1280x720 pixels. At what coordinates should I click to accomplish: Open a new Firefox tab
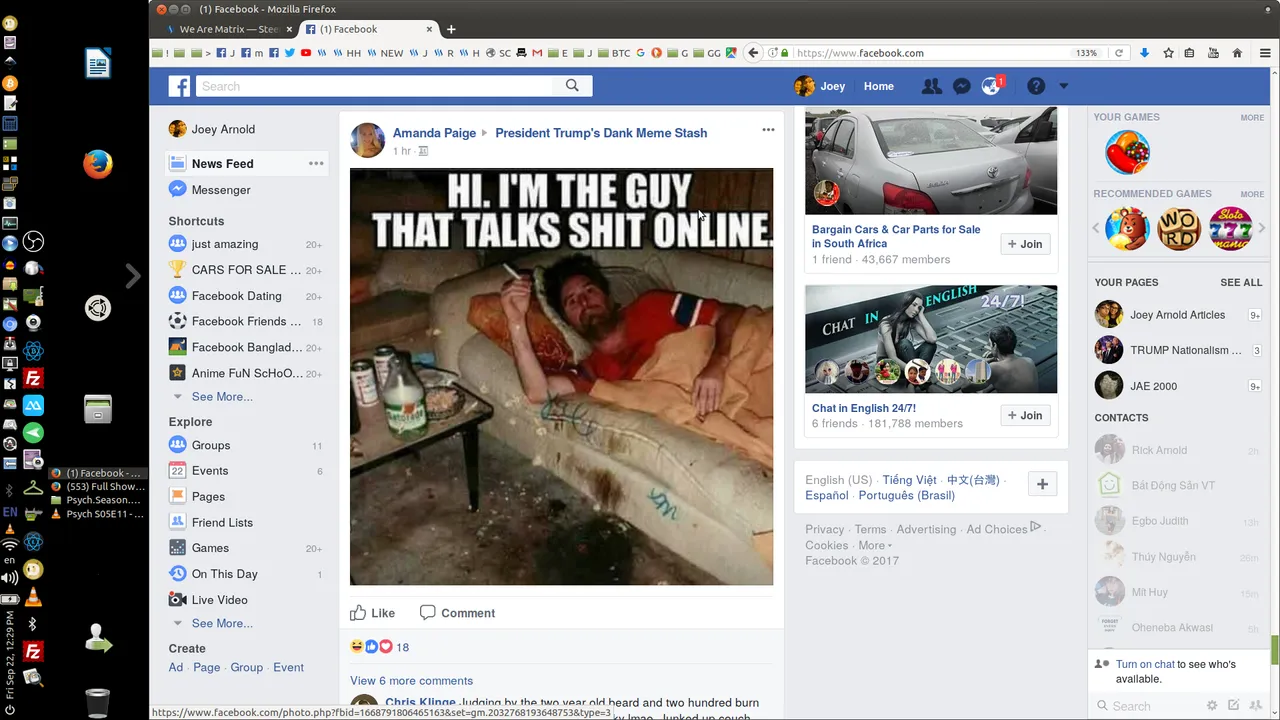coord(451,29)
